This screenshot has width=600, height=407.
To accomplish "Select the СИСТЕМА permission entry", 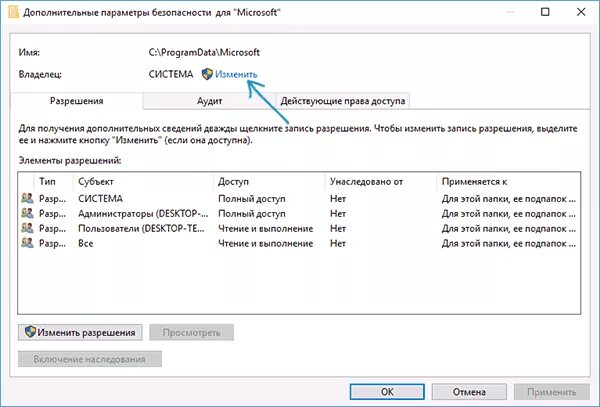I will click(x=299, y=199).
